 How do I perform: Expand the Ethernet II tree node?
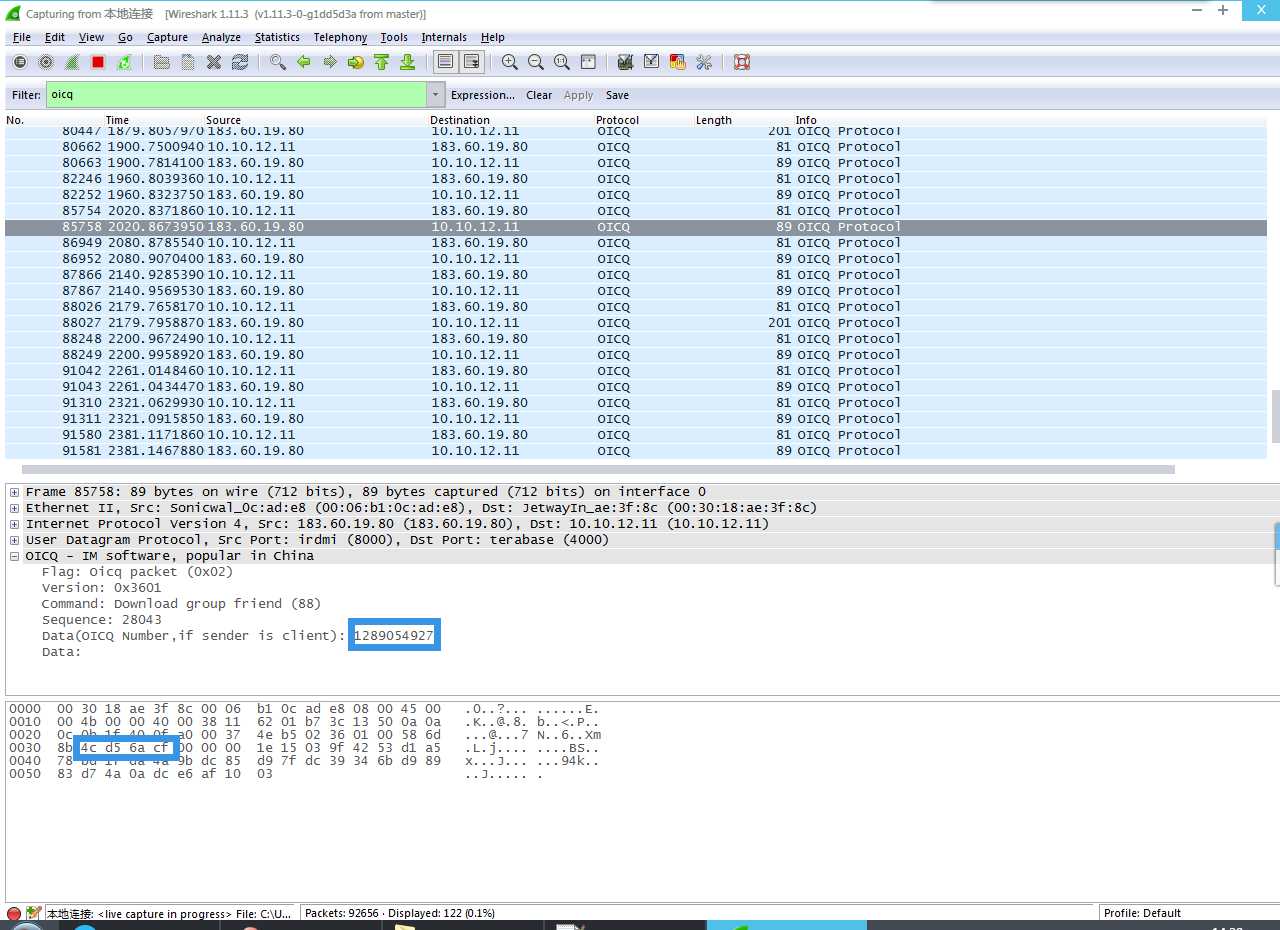point(14,508)
